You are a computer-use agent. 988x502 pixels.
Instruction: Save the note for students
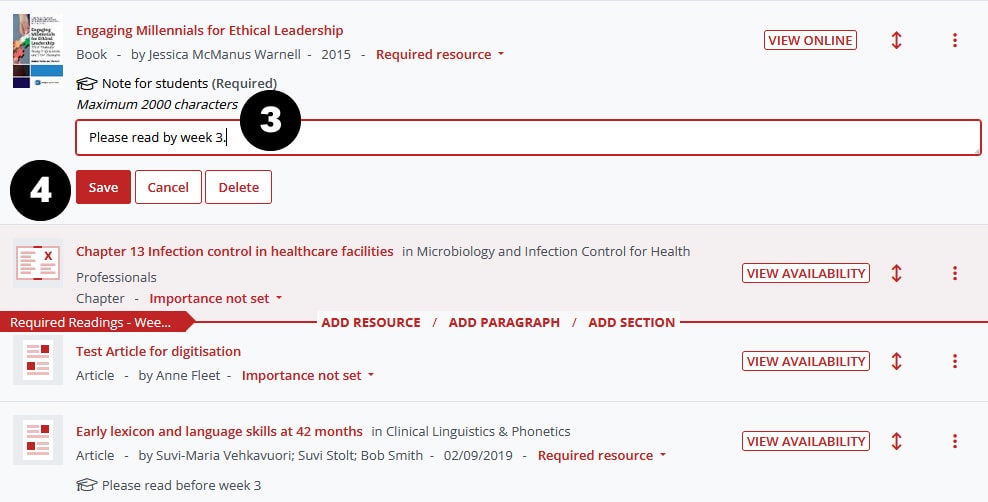[x=103, y=187]
